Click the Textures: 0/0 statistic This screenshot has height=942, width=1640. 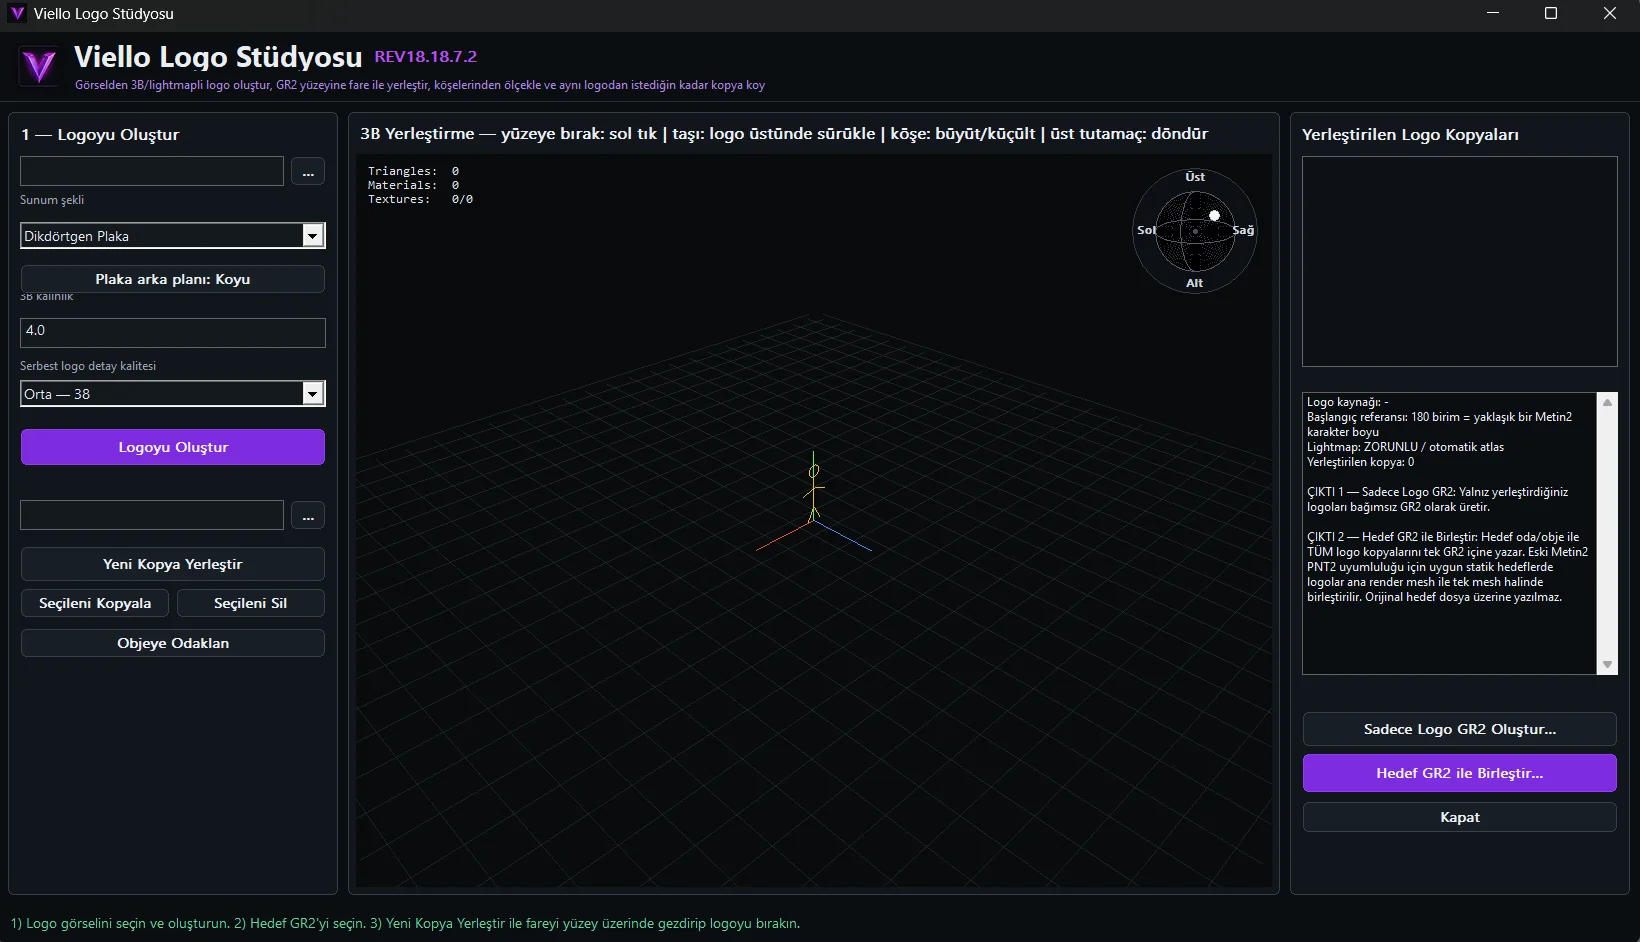[421, 199]
